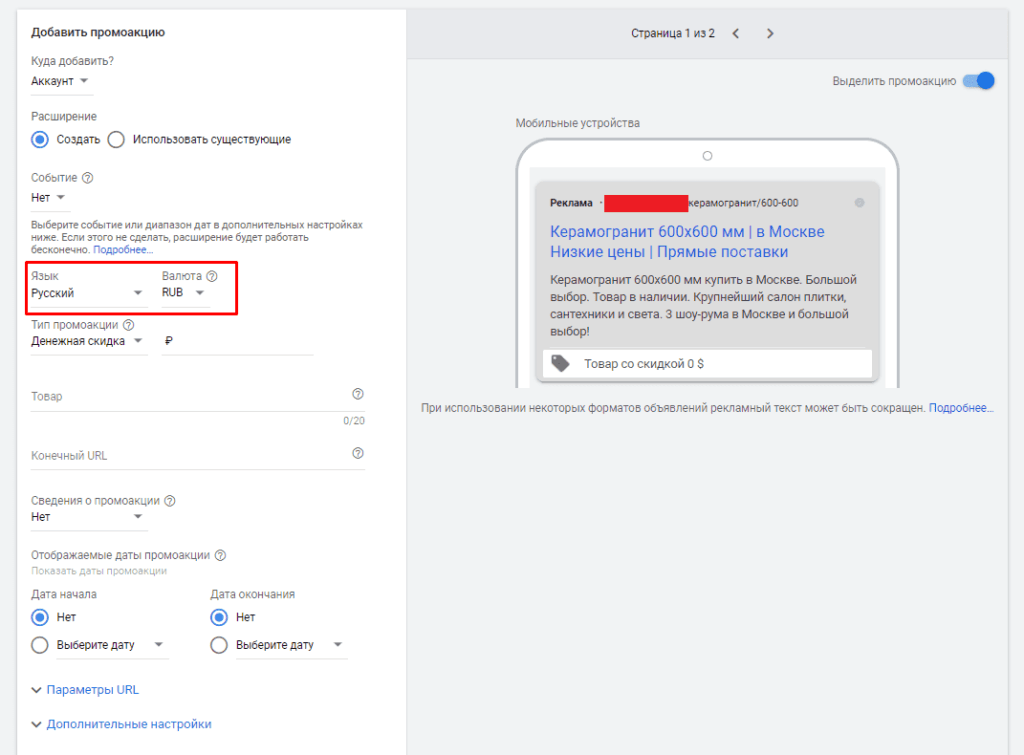
Task: Select the Создать radio button
Action: click(40, 140)
